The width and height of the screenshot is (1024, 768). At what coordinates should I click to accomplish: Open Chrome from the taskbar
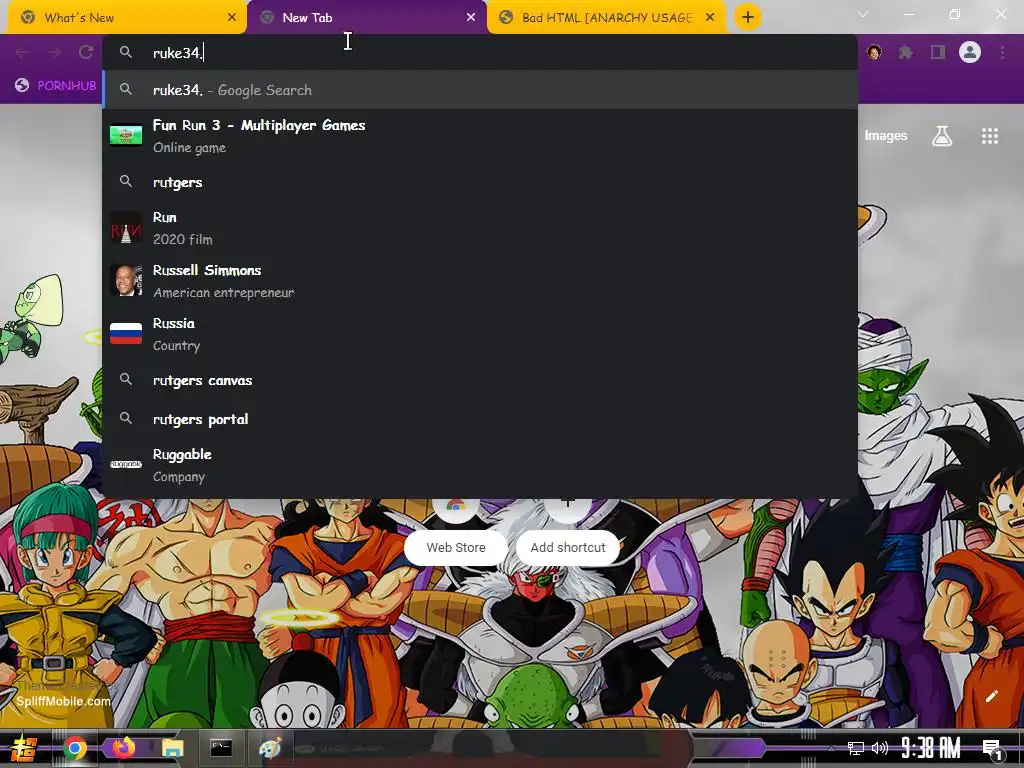pos(75,748)
